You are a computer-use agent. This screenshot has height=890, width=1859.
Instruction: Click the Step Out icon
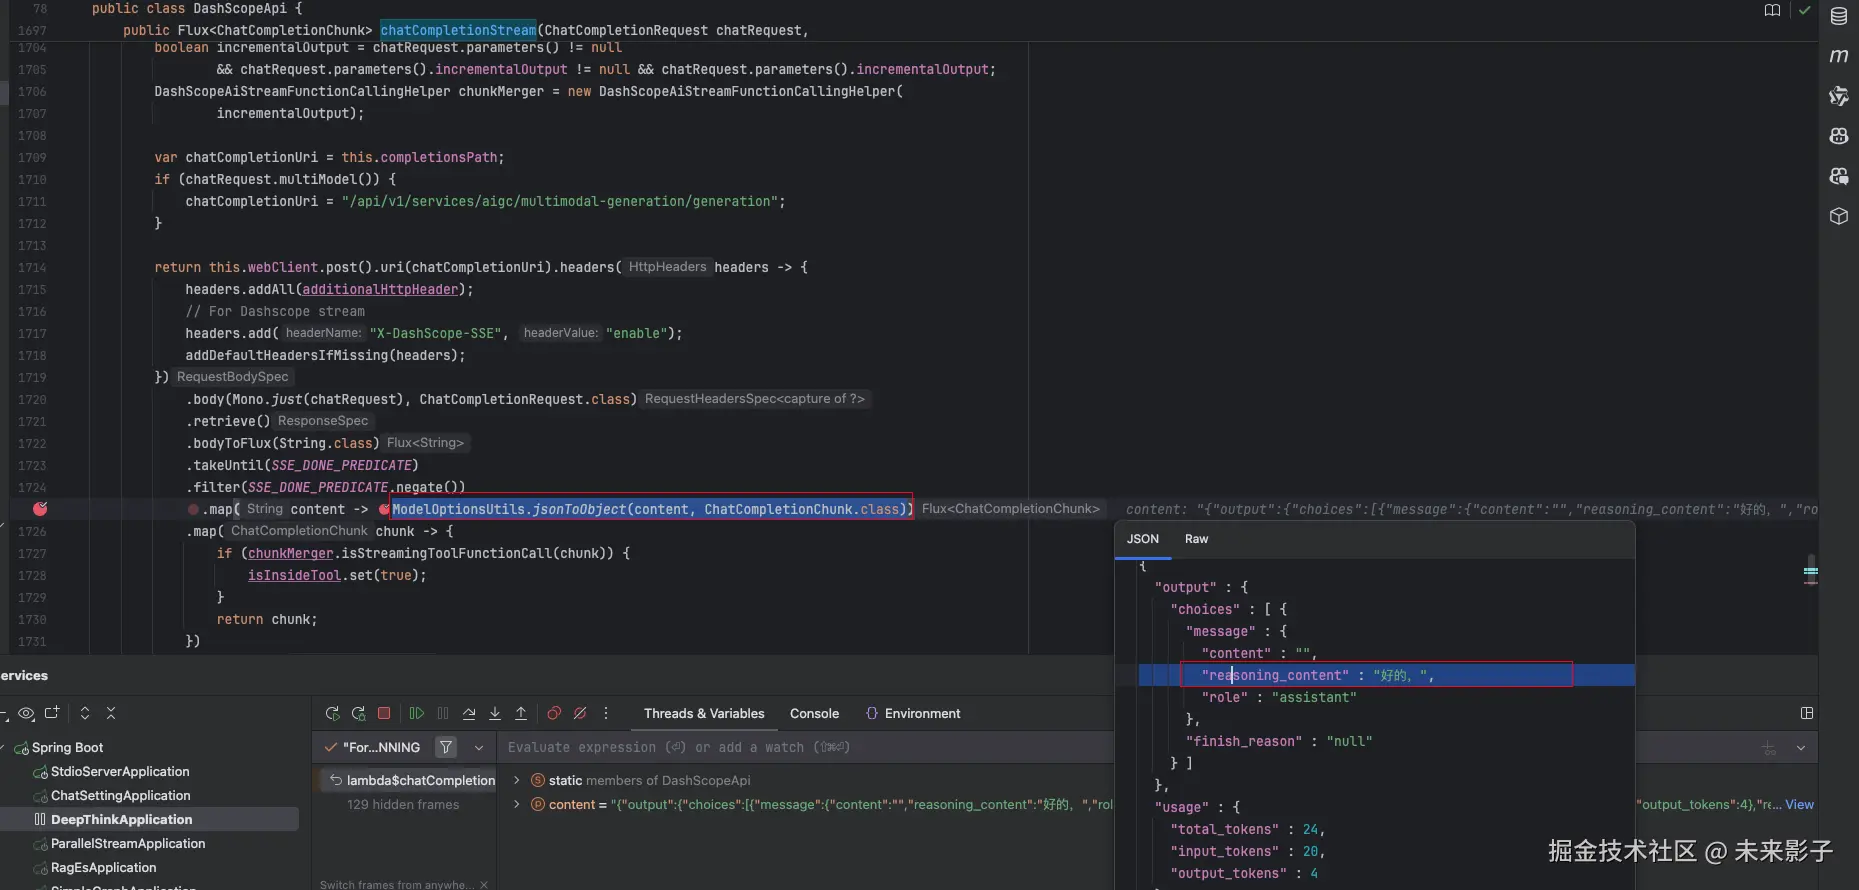[521, 713]
